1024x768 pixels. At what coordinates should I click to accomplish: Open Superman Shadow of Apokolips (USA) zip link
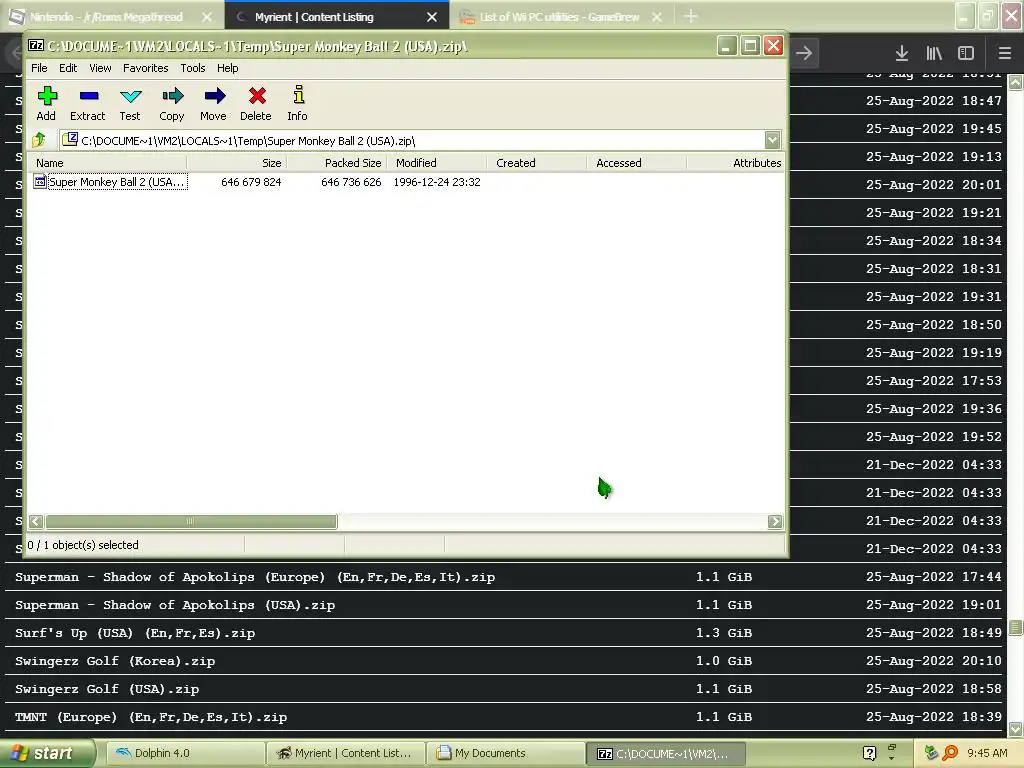[175, 605]
